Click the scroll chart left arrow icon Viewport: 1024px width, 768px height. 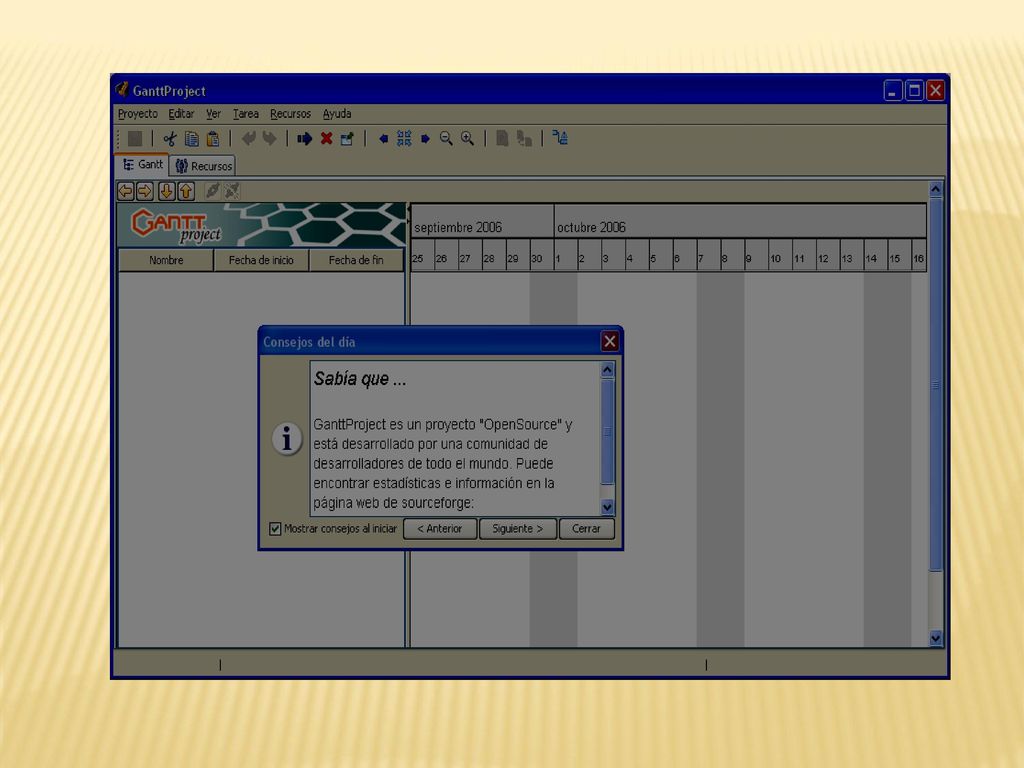384,138
